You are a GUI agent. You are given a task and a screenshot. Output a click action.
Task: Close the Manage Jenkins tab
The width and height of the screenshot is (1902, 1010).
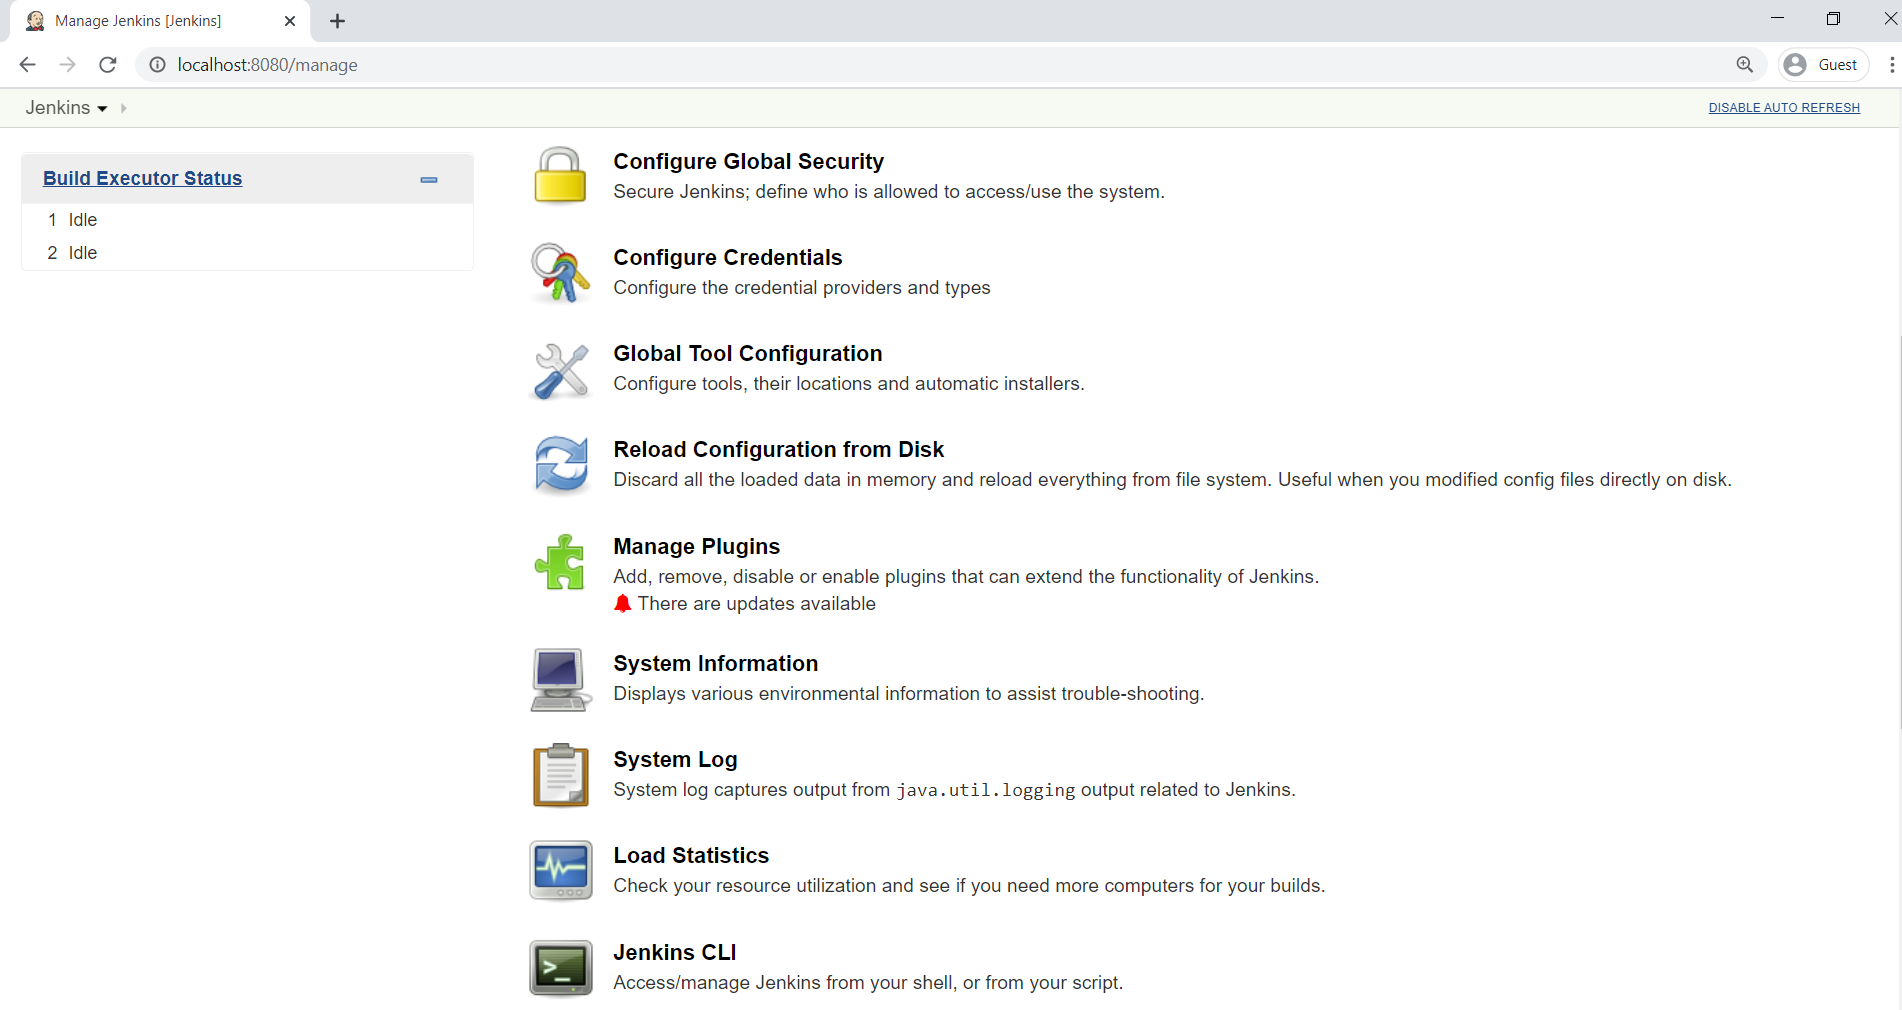tap(290, 21)
